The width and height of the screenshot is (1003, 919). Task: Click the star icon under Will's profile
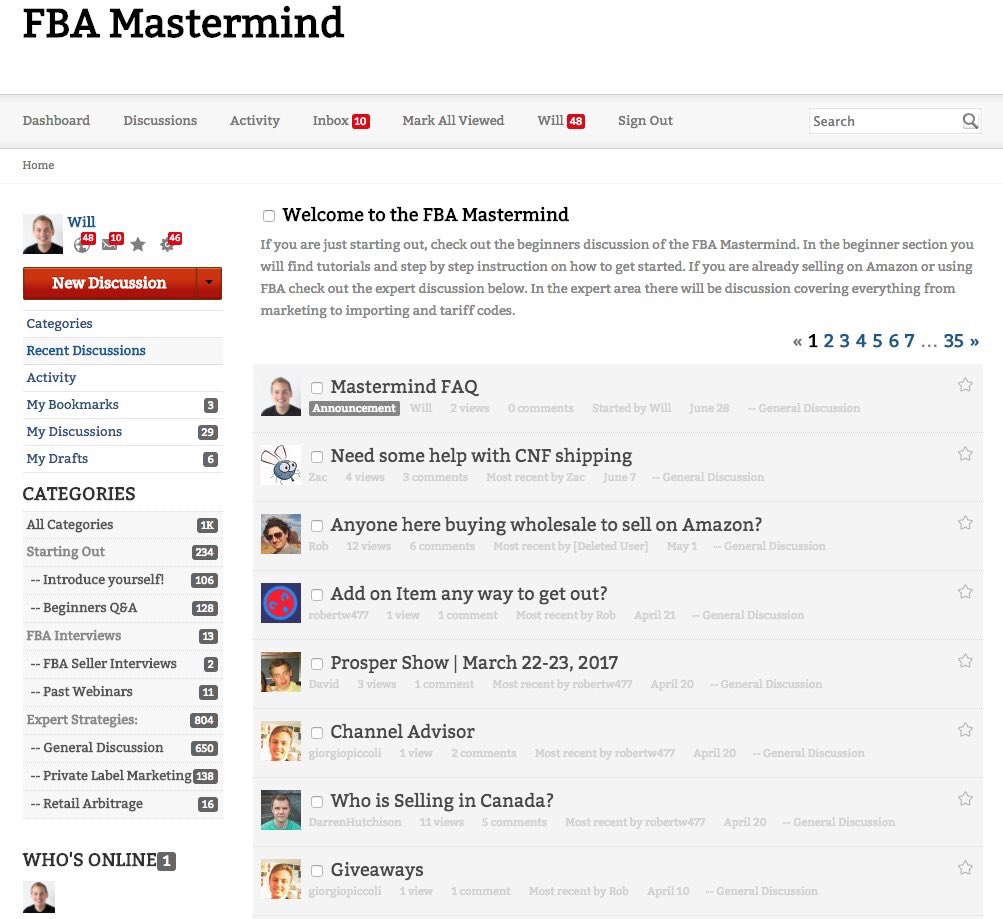[137, 244]
